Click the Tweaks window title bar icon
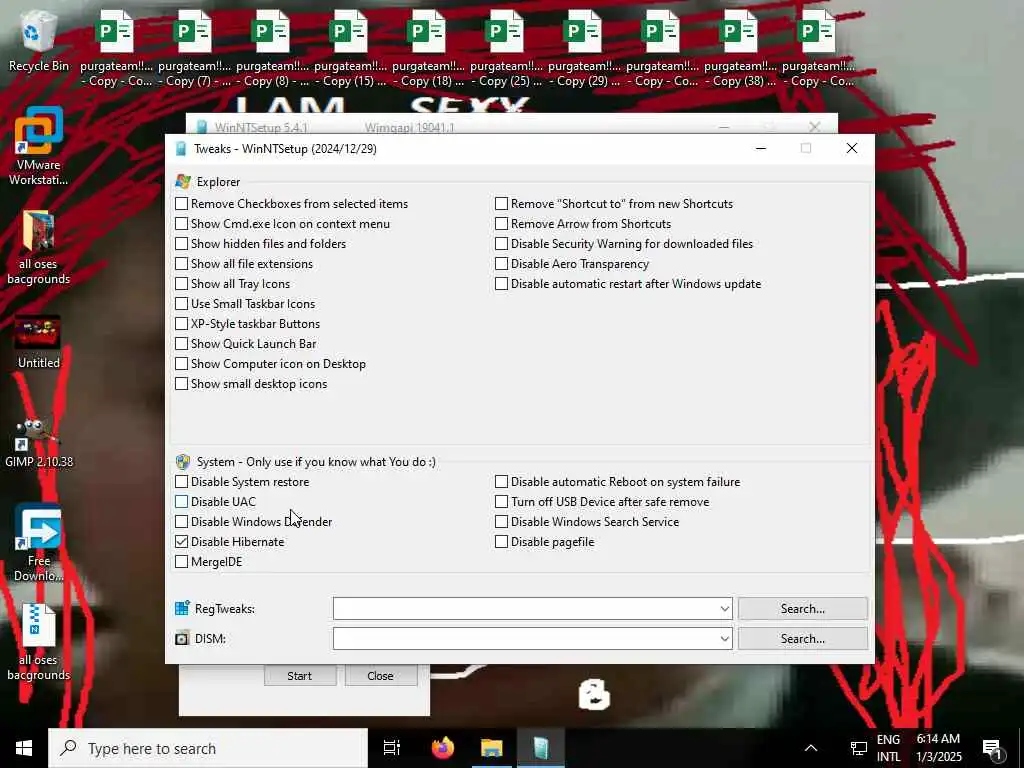Viewport: 1024px width, 768px height. pyautogui.click(x=181, y=149)
